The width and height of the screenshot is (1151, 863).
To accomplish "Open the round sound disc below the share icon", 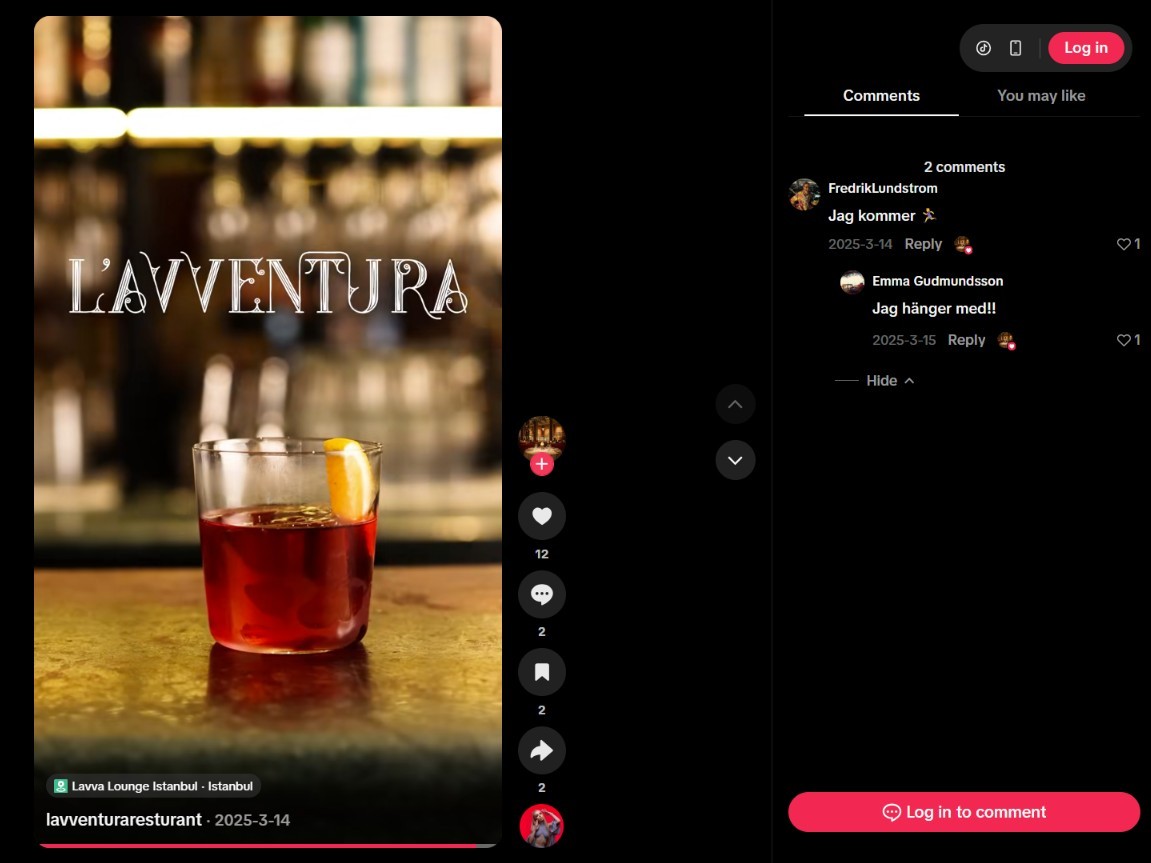I will point(542,826).
